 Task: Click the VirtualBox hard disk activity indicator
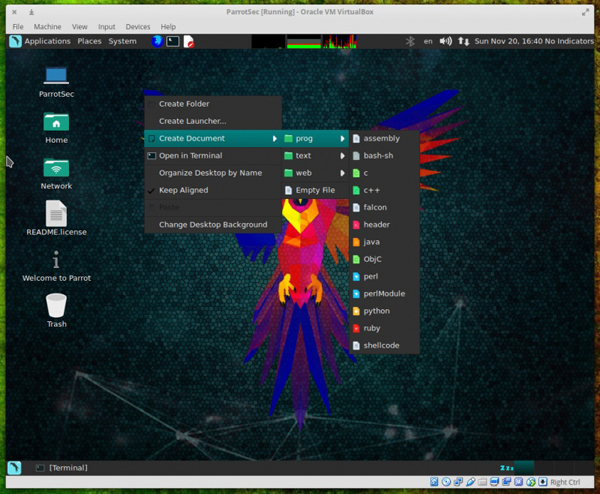[x=434, y=482]
